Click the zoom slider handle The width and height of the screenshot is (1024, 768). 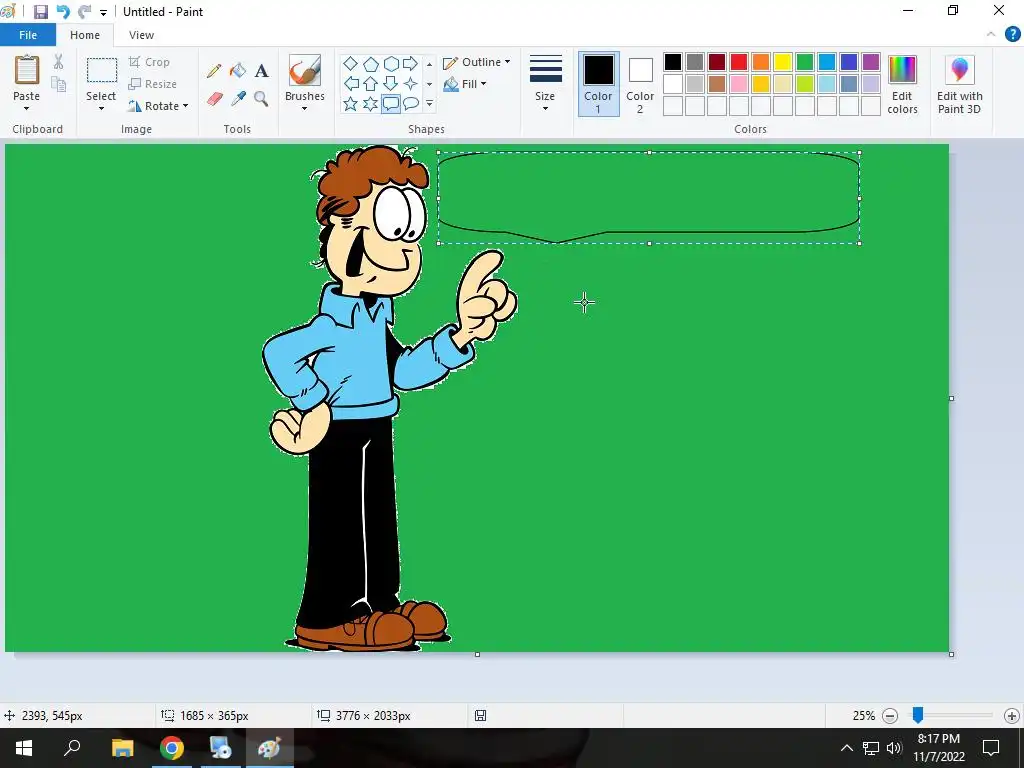click(x=918, y=715)
